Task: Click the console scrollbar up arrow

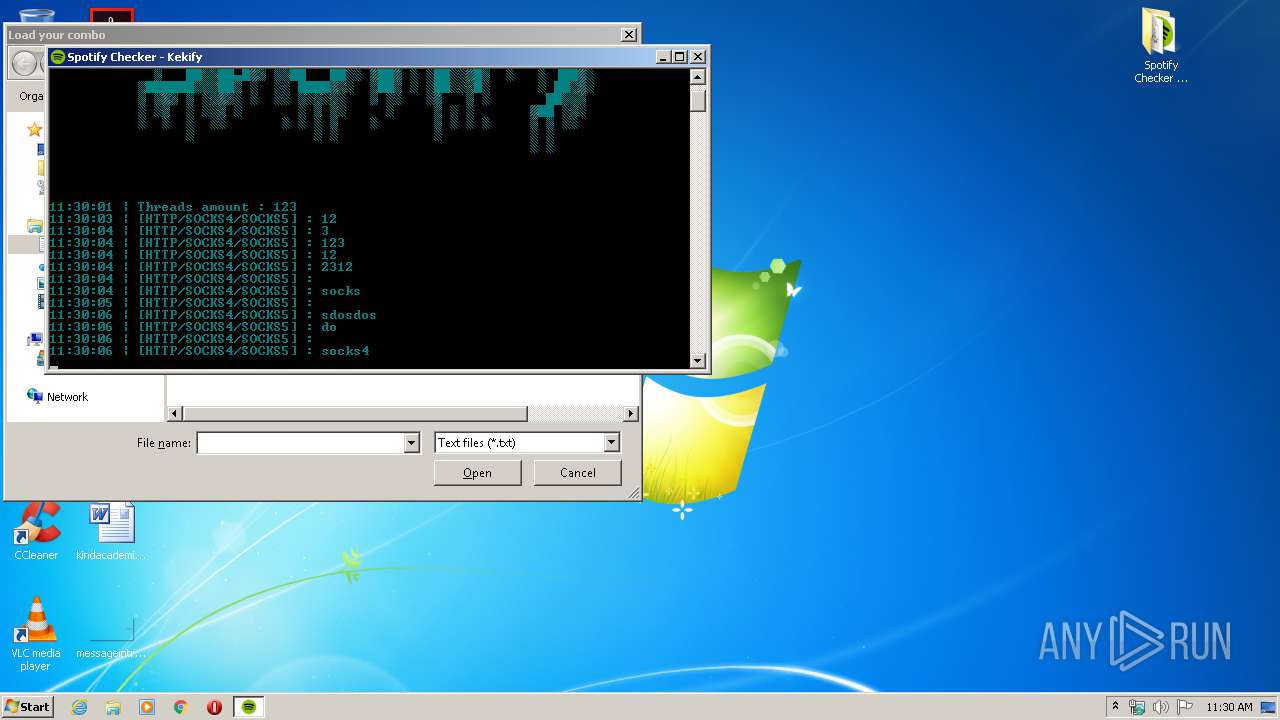Action: click(x=698, y=77)
